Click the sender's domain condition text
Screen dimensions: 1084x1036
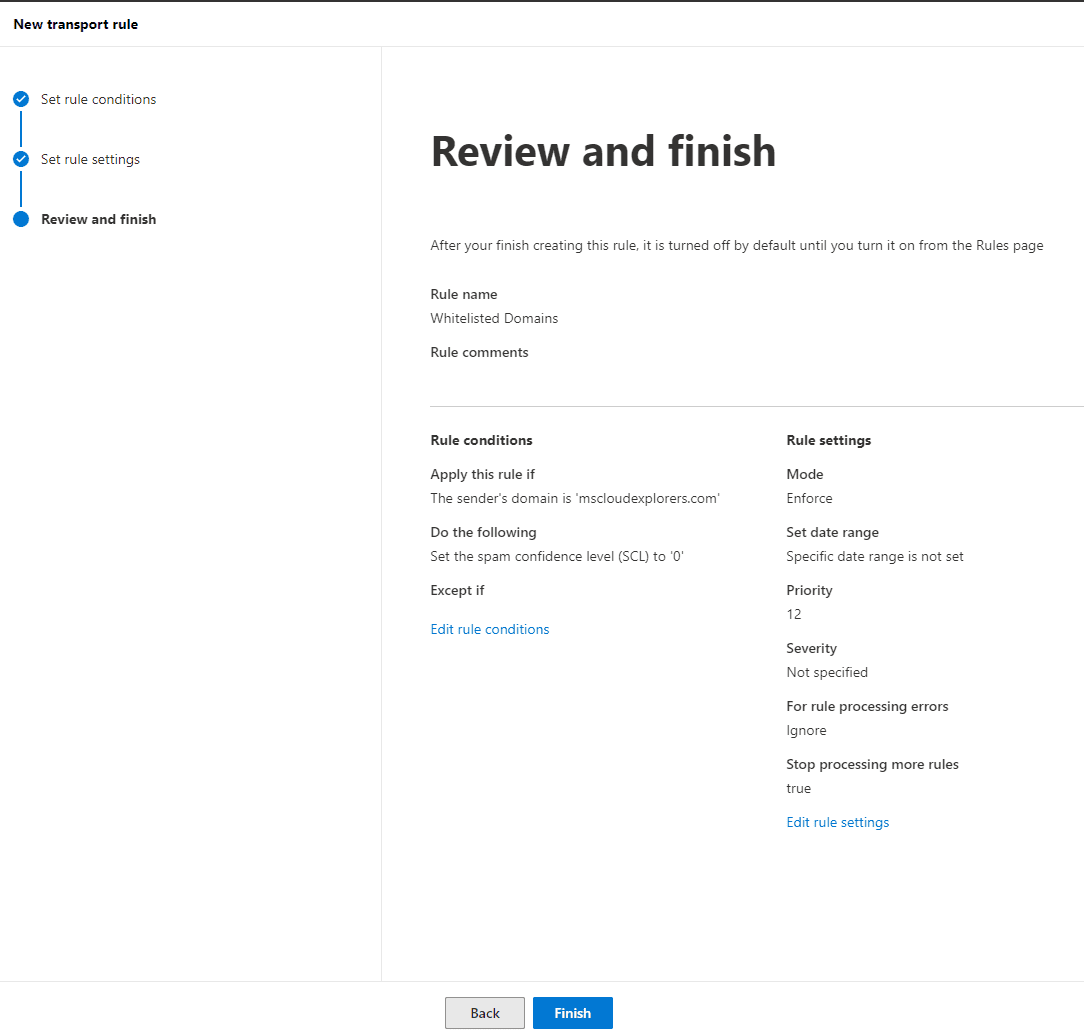pyautogui.click(x=575, y=498)
